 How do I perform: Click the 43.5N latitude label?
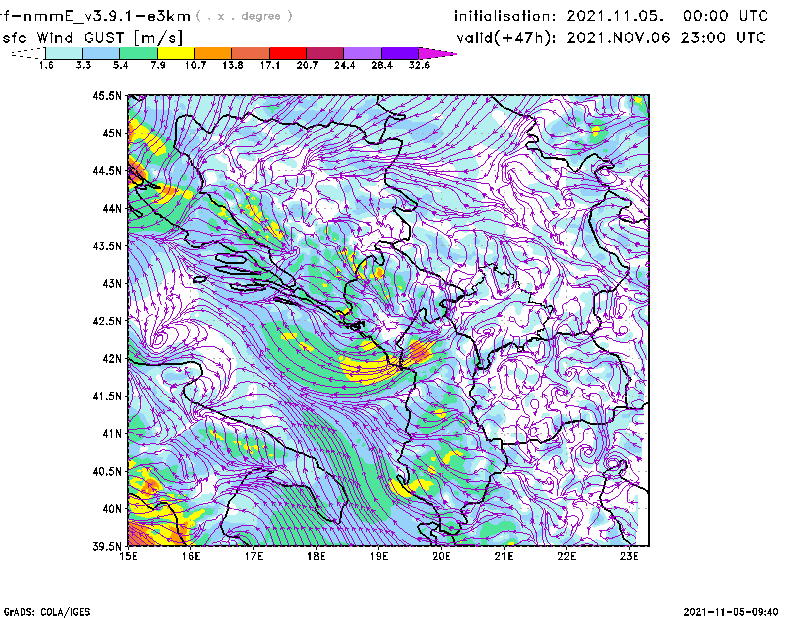pyautogui.click(x=107, y=246)
